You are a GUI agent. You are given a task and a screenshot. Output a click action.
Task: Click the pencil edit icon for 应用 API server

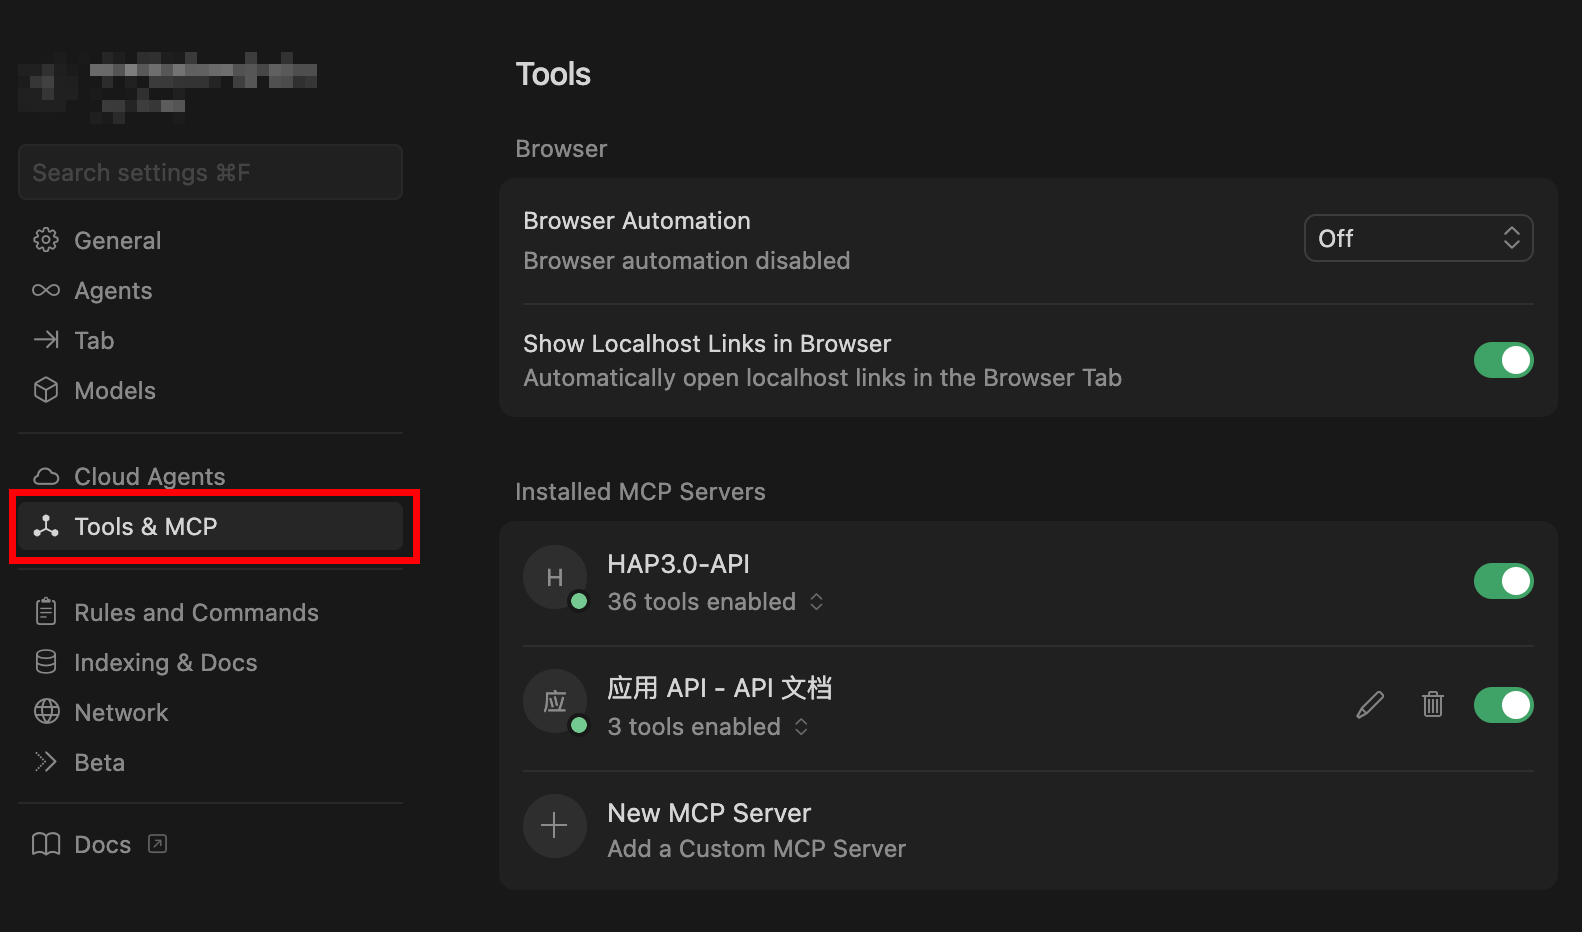click(1370, 705)
